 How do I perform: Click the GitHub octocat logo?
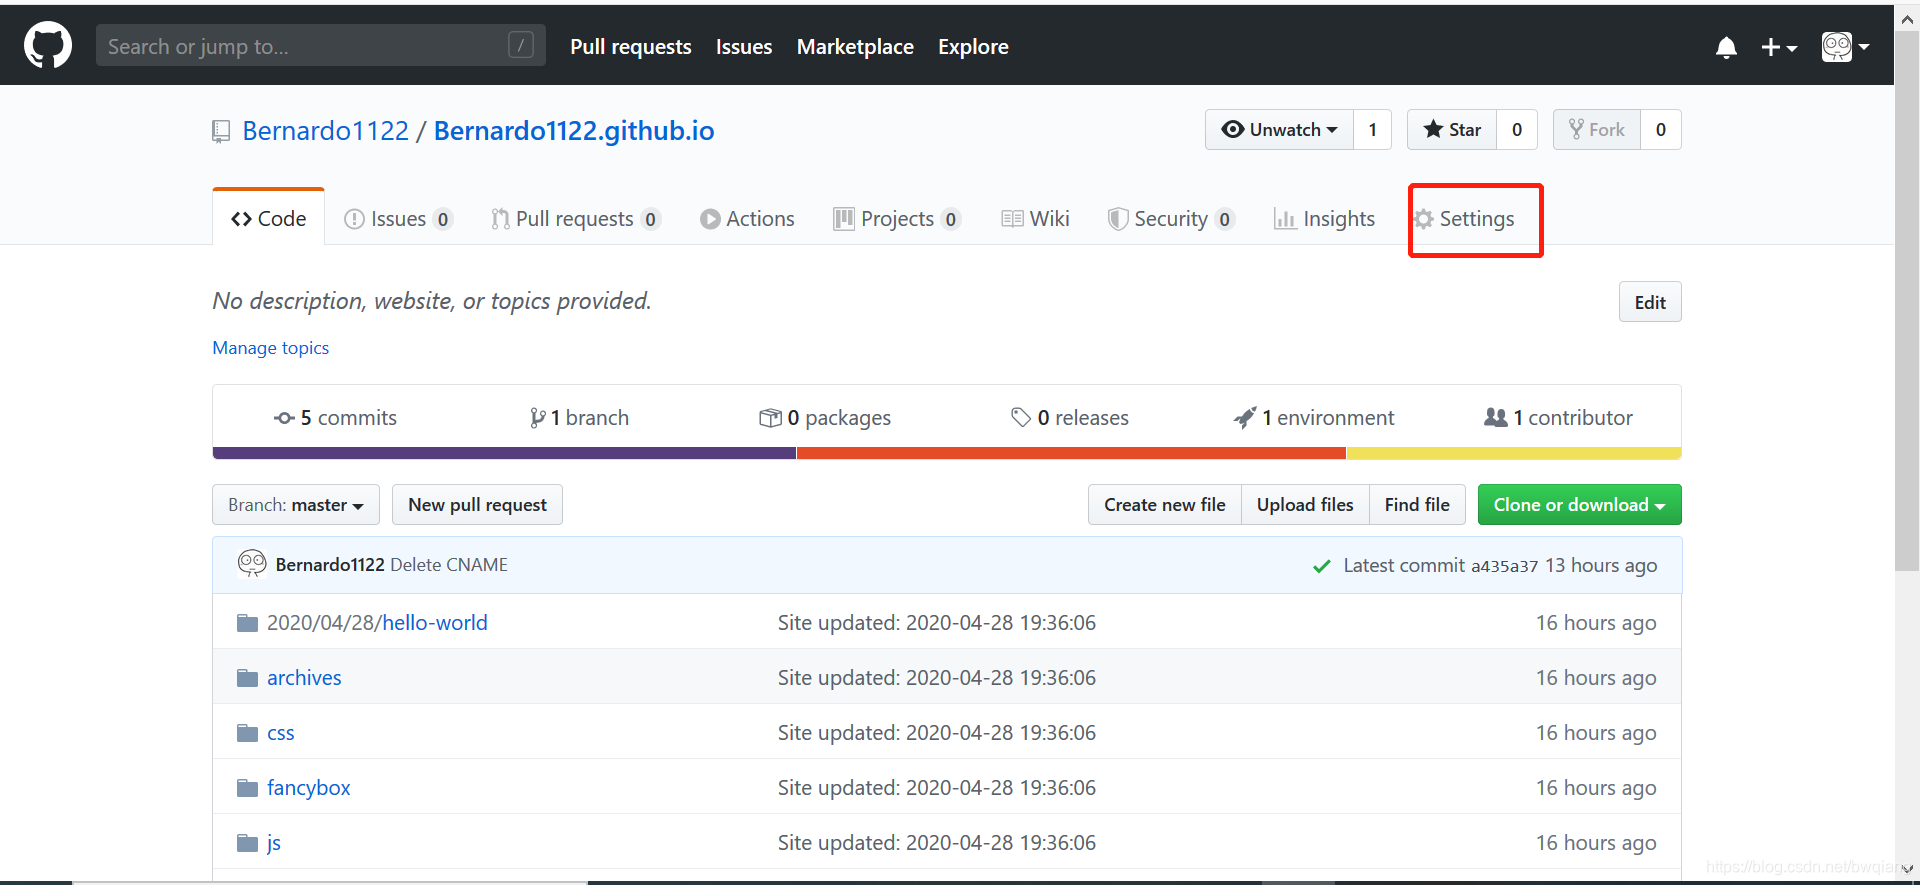tap(48, 46)
